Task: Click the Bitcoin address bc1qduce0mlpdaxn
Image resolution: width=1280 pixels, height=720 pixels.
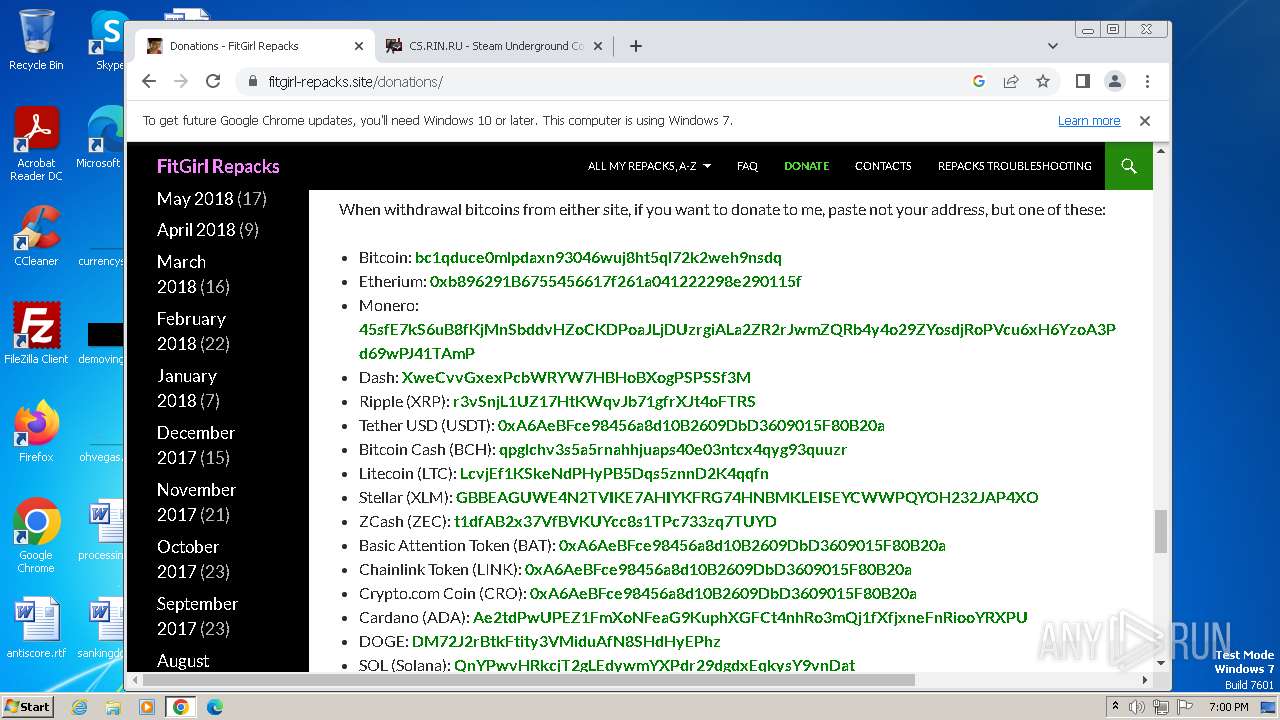Action: click(x=598, y=257)
